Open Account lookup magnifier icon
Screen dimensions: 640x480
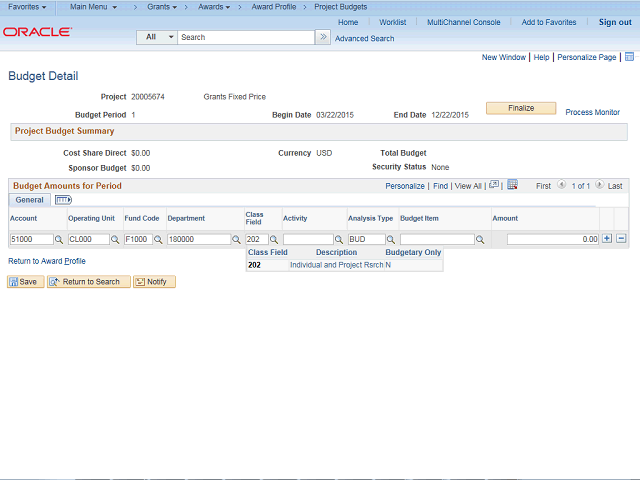click(59, 240)
